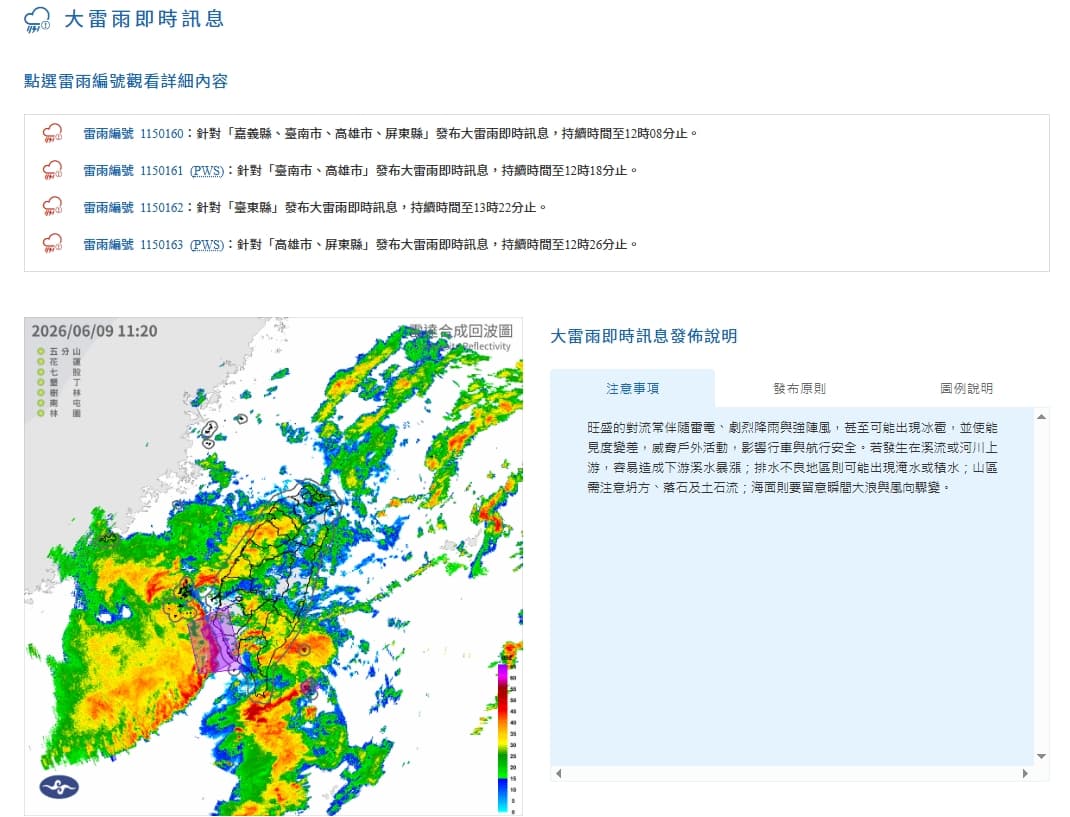Open thunderstorm details link 雷雨編號 1150163
The image size is (1070, 817).
(133, 244)
